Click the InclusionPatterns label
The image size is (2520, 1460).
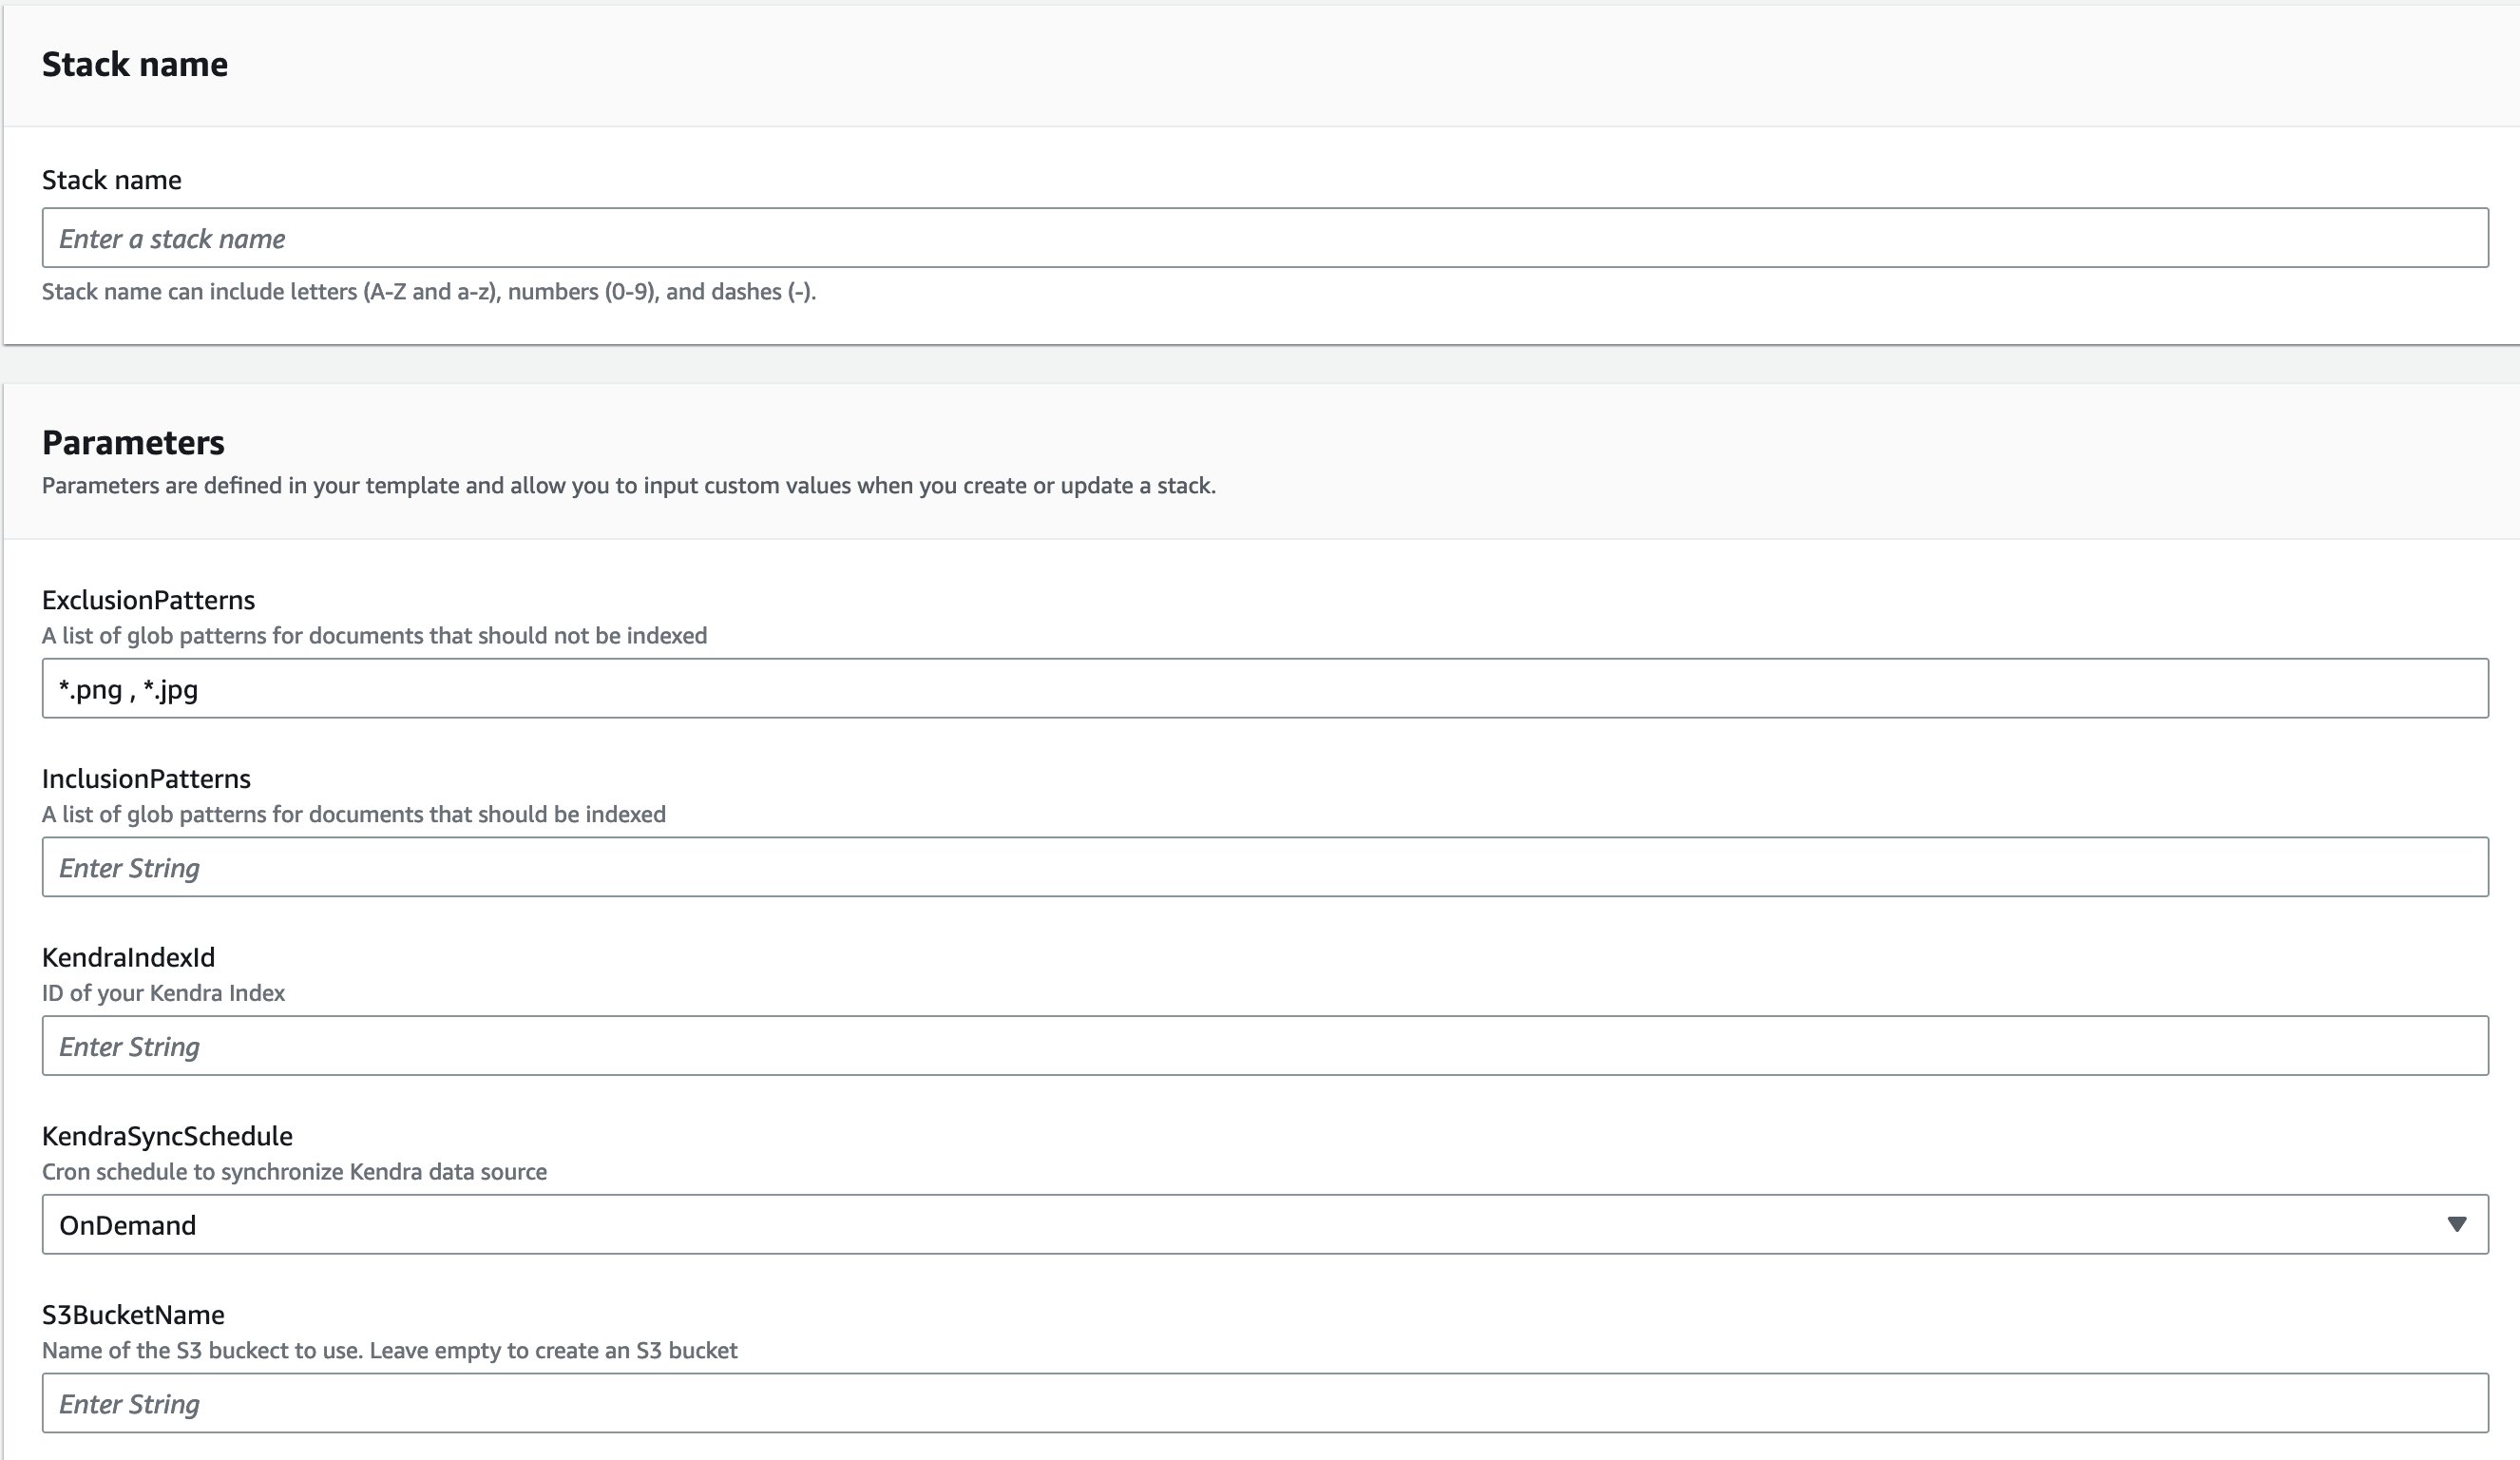point(146,778)
